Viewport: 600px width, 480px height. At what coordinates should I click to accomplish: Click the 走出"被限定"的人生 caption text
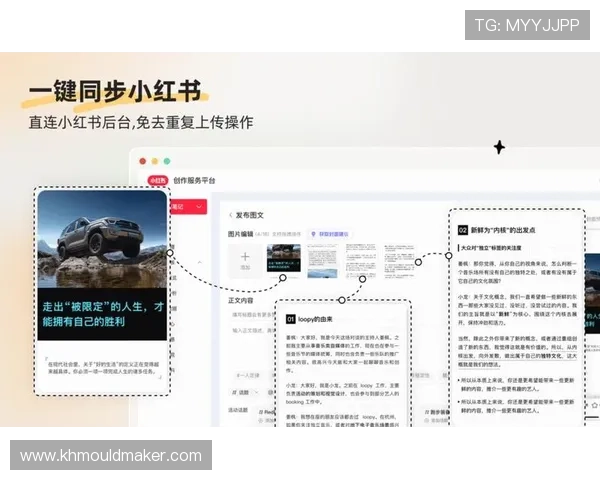pos(103,314)
